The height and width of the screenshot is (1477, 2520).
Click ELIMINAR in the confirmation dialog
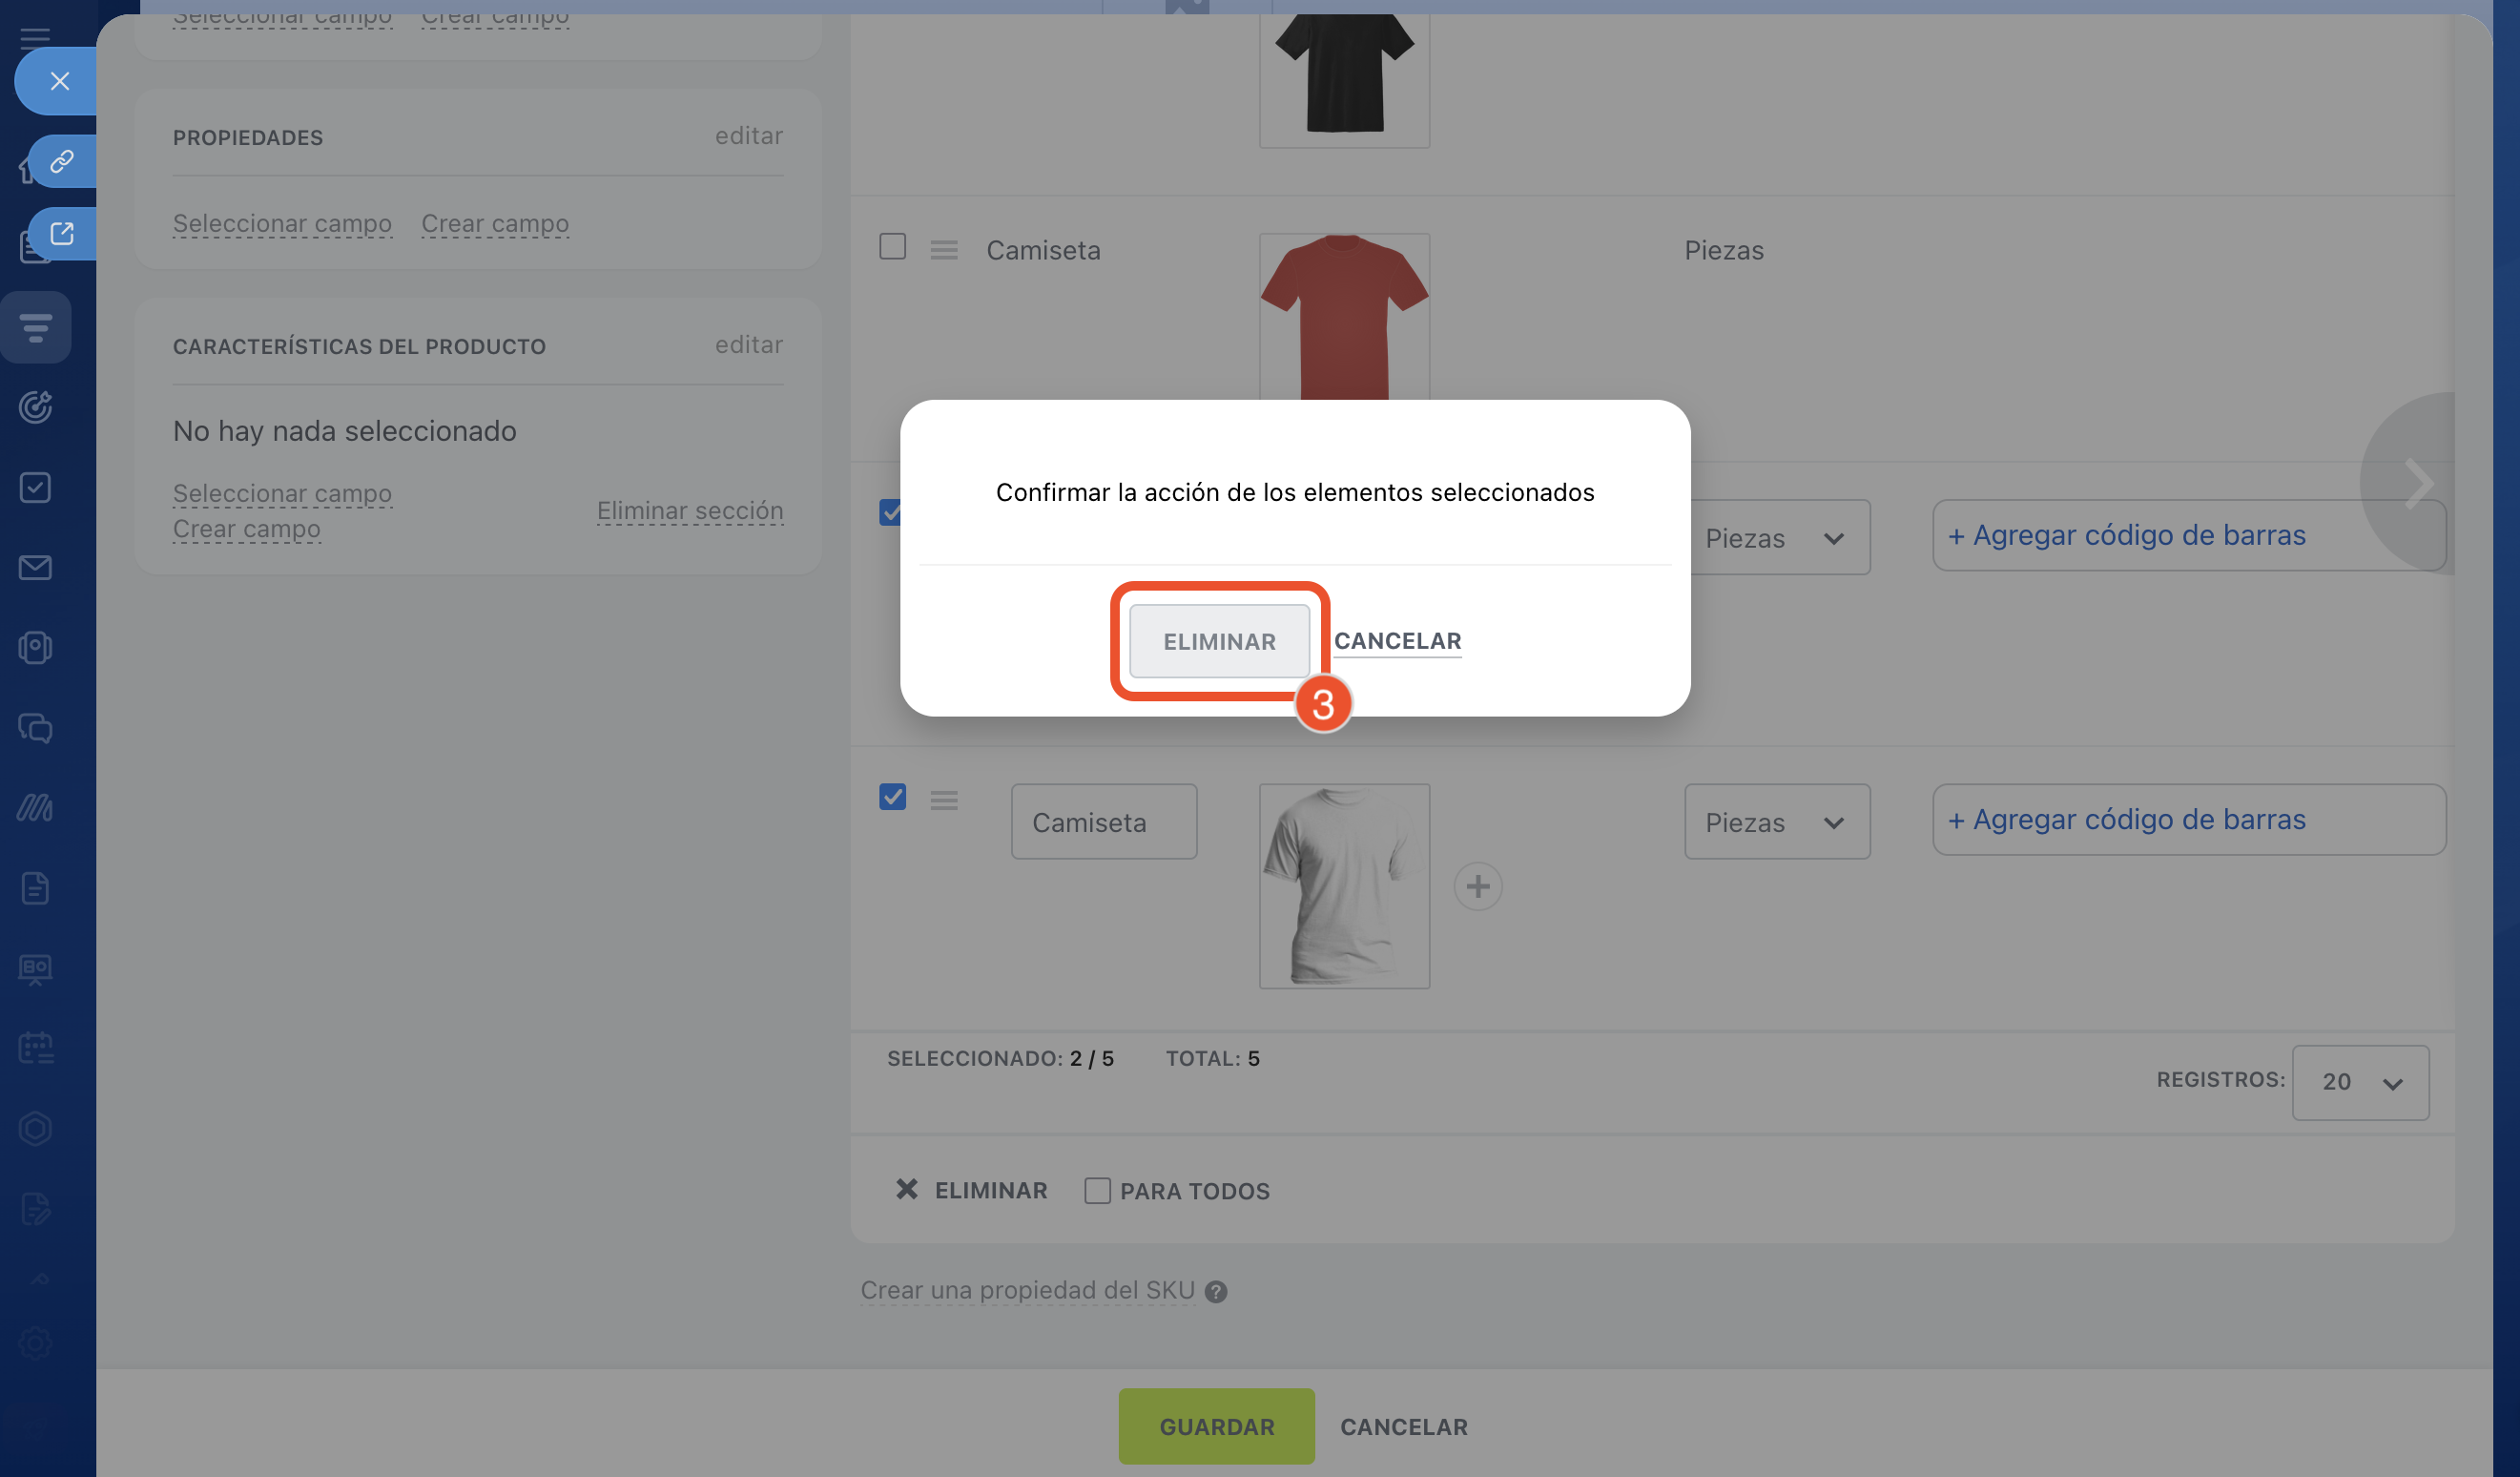(x=1219, y=641)
